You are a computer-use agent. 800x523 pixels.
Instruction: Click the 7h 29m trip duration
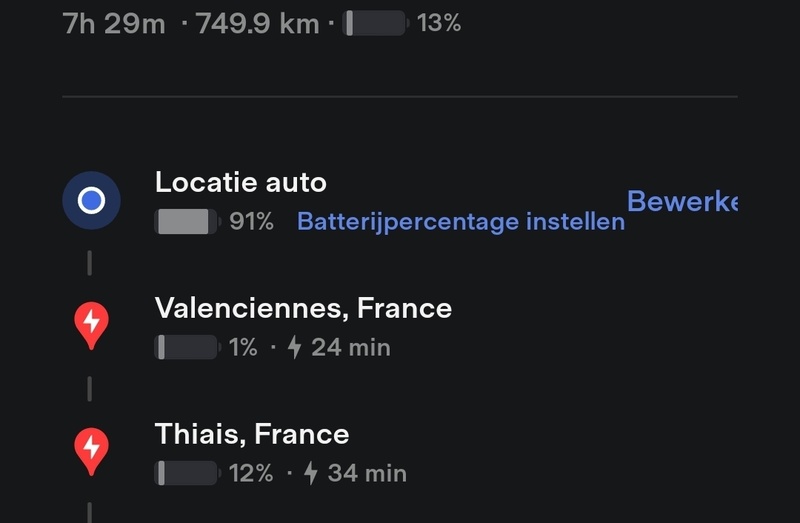(x=114, y=23)
